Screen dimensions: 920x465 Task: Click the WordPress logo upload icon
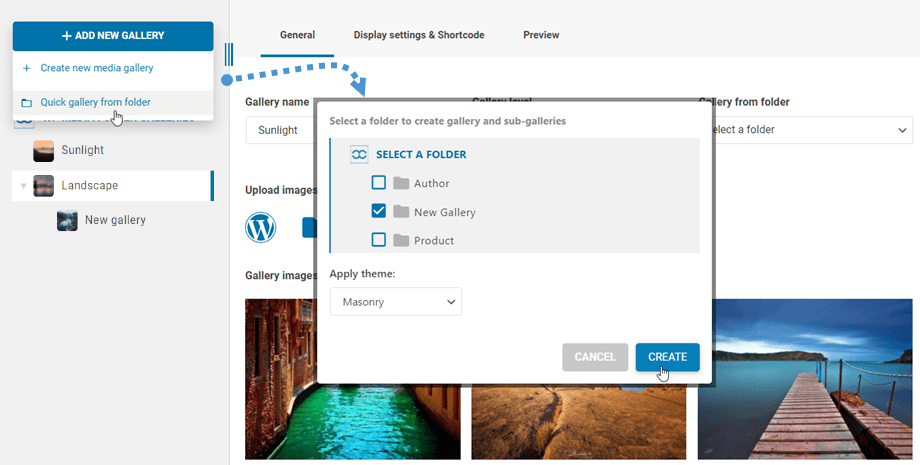260,228
